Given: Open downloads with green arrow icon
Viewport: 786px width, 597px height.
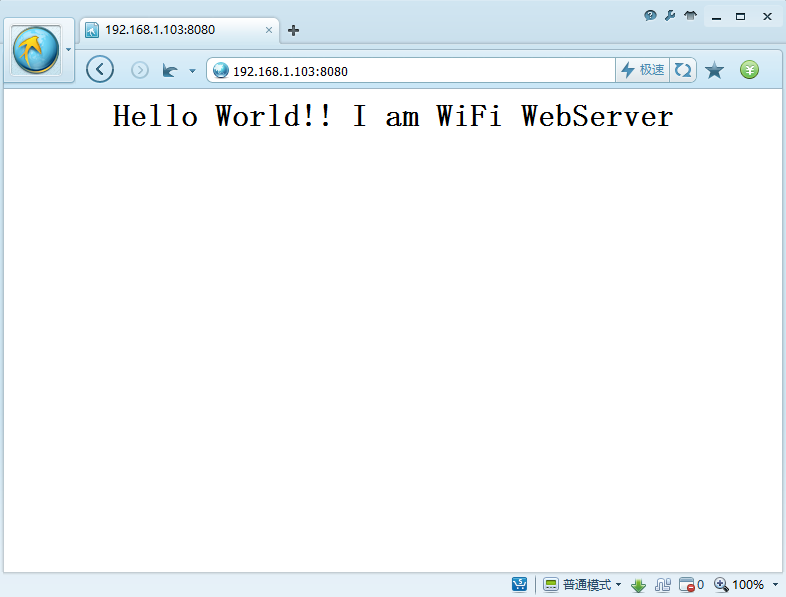Looking at the screenshot, I should (638, 585).
